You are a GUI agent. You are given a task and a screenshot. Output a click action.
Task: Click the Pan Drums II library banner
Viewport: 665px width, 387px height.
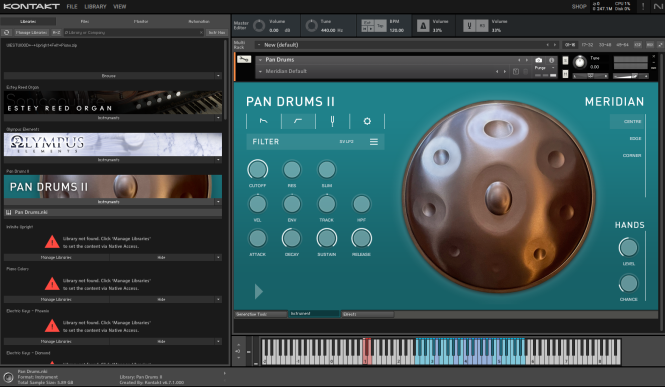[x=113, y=187]
